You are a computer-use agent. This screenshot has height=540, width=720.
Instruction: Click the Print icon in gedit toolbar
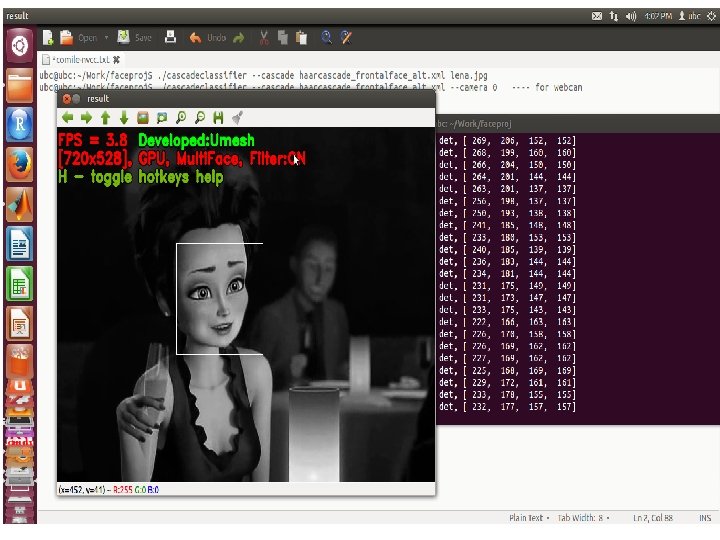pos(170,37)
